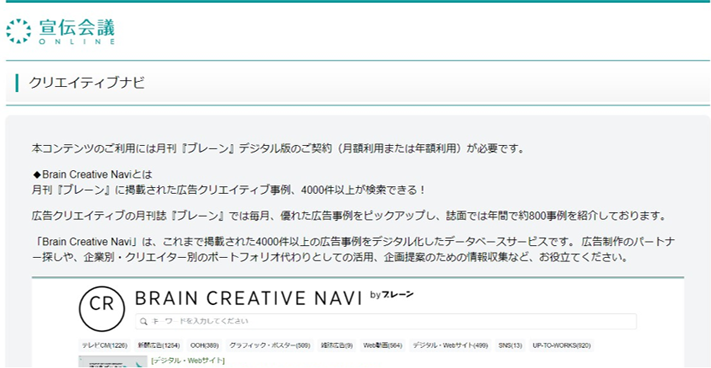Select the SNS(13) category tag

(x=511, y=345)
